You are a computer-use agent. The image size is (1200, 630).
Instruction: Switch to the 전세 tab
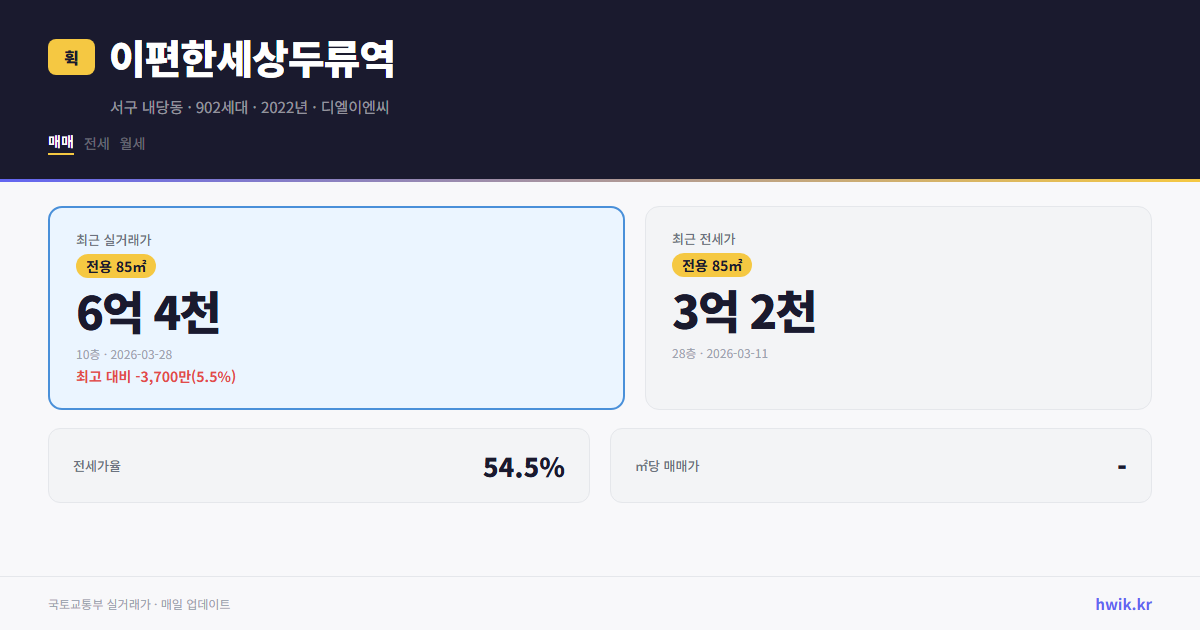pos(95,143)
